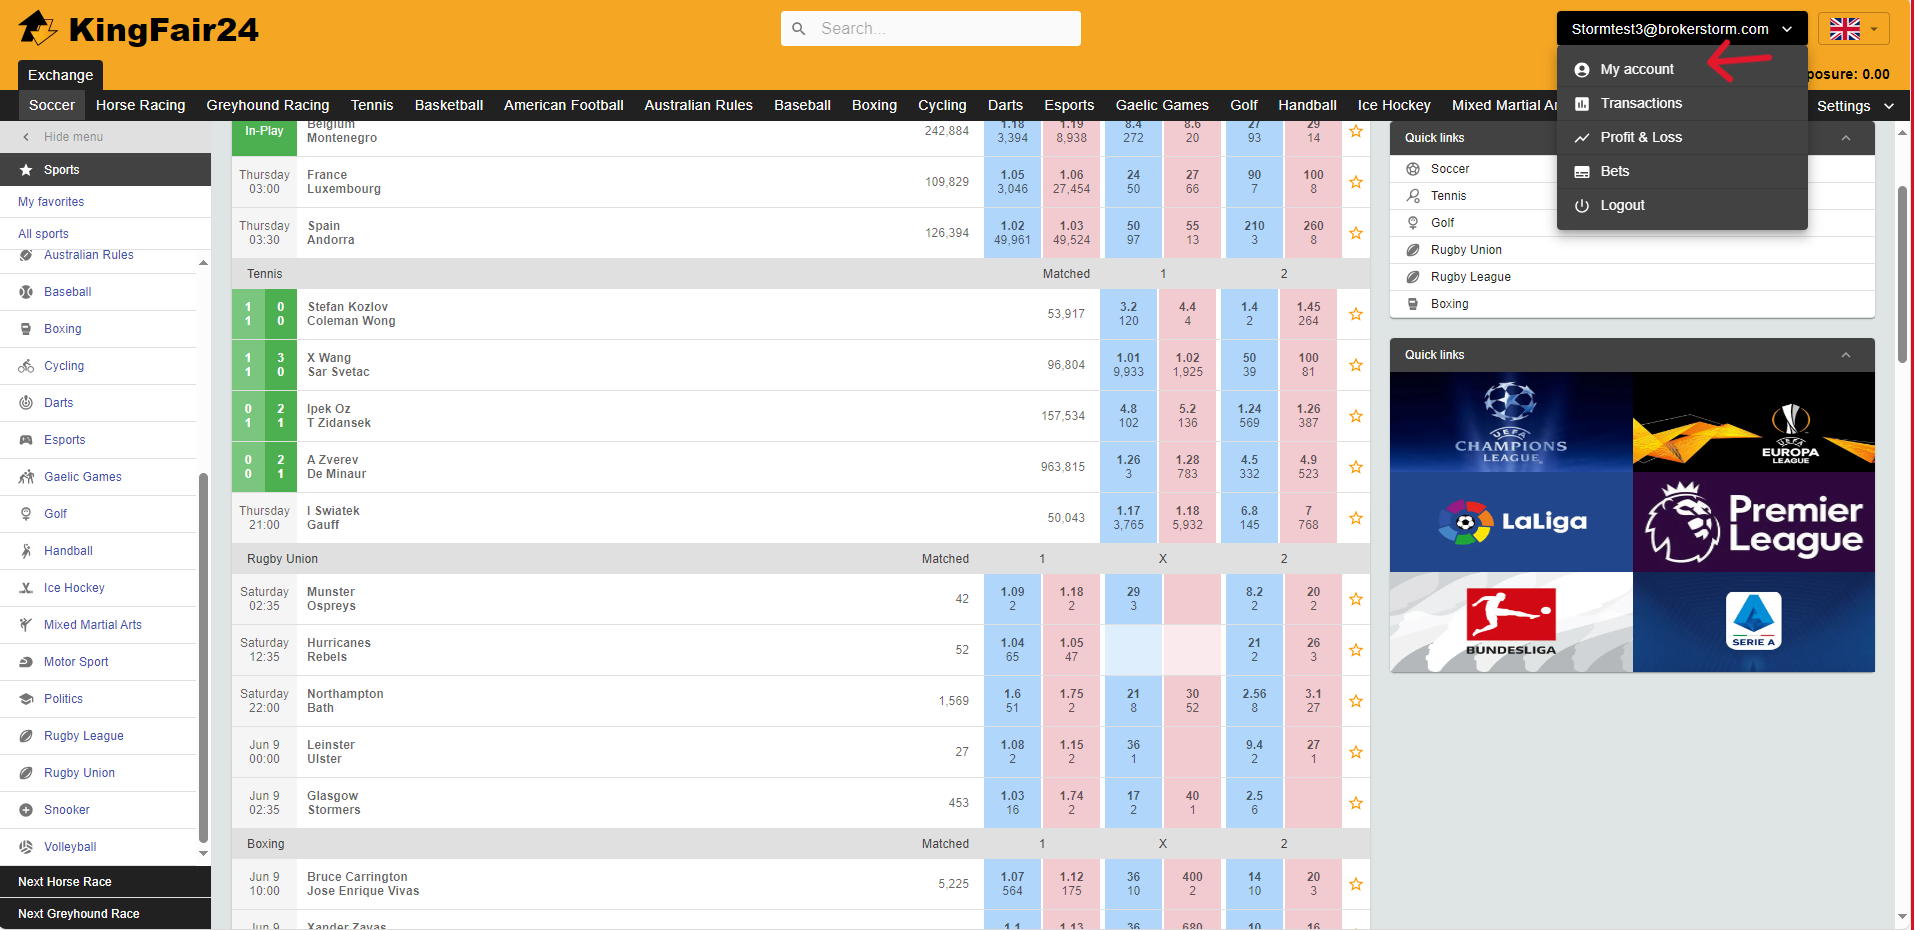This screenshot has height=930, width=1915.
Task: Click the Baseball sidebar icon
Action: pyautogui.click(x=26, y=292)
